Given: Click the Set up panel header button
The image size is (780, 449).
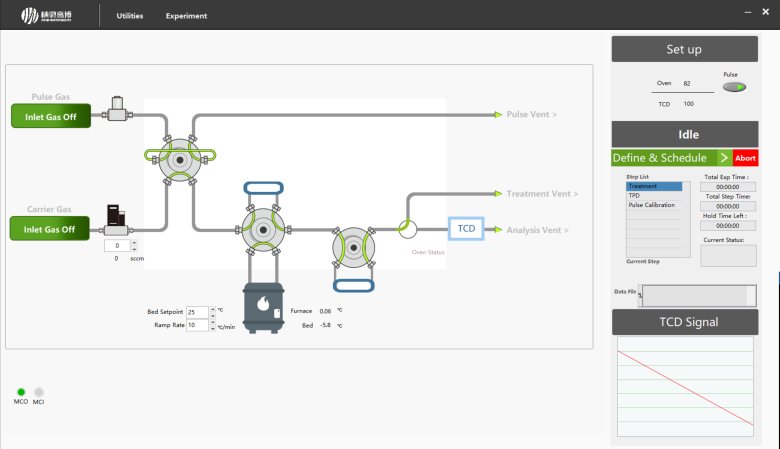Looking at the screenshot, I should (x=684, y=49).
